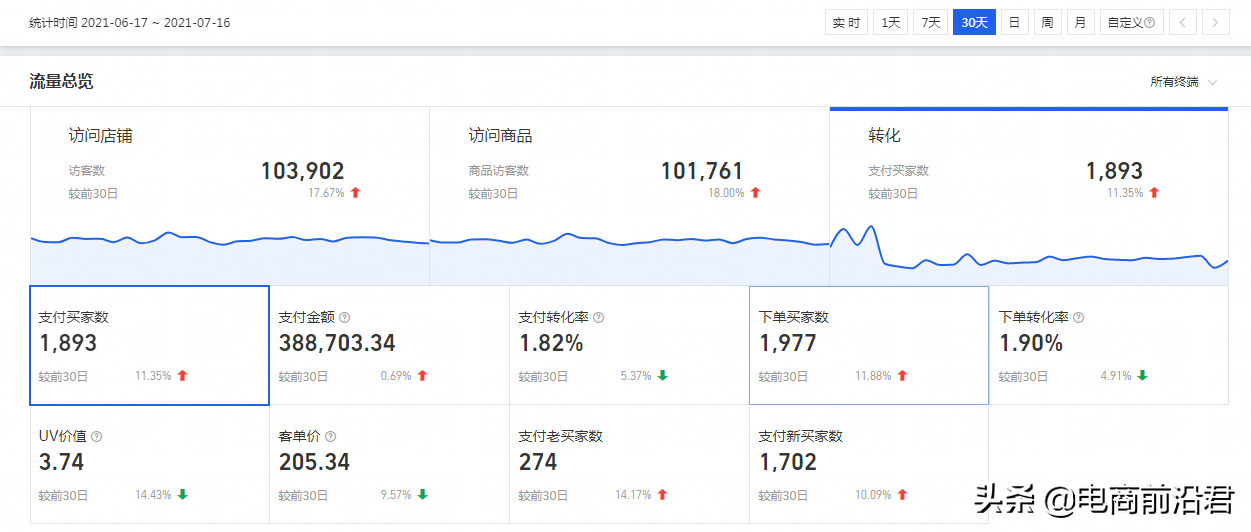Open the 所有终端 dropdown

click(1184, 82)
